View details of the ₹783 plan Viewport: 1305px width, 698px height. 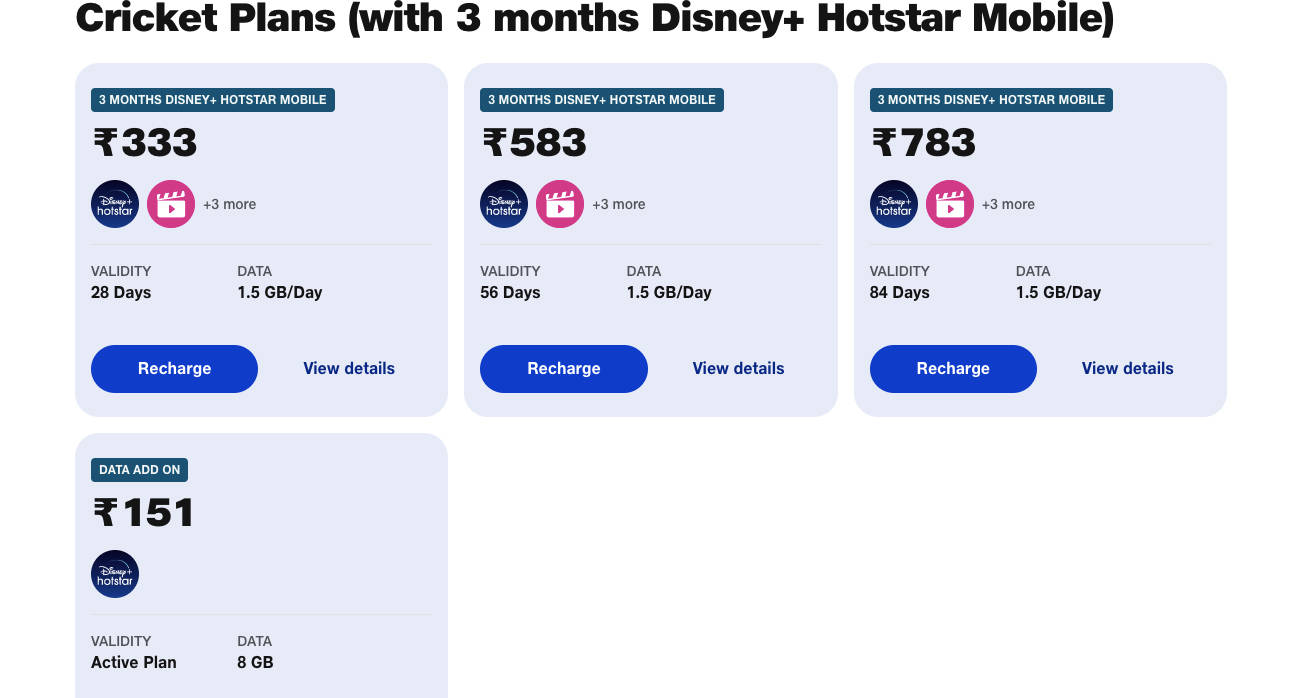coord(1127,368)
